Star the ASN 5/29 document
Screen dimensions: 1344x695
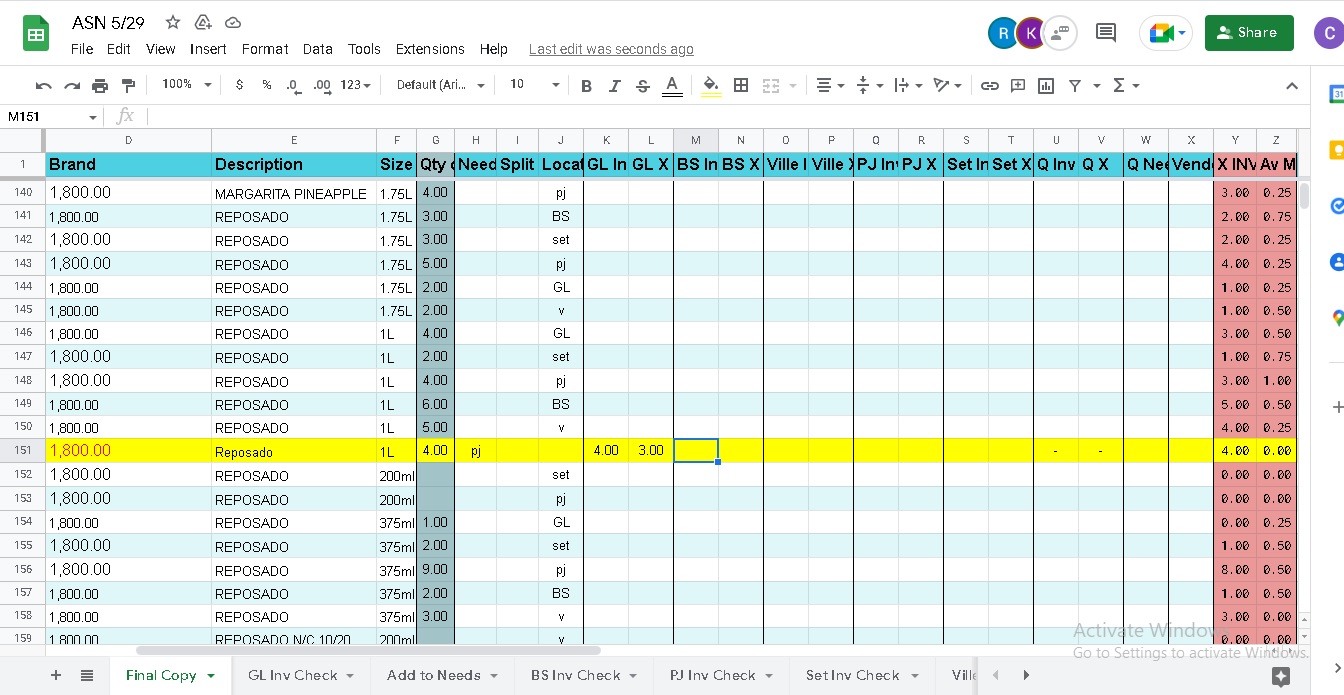[173, 22]
